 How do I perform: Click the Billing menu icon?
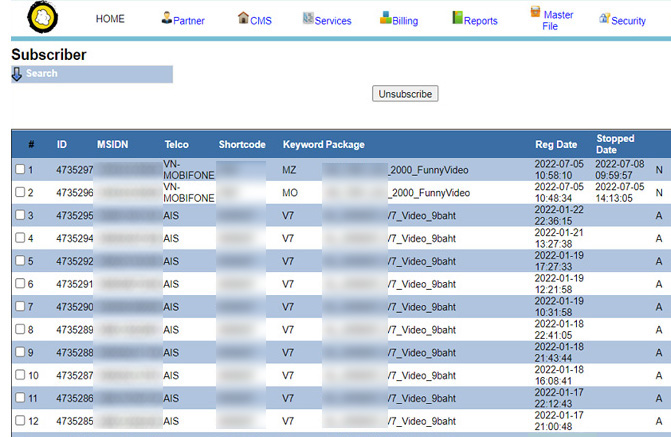click(386, 18)
